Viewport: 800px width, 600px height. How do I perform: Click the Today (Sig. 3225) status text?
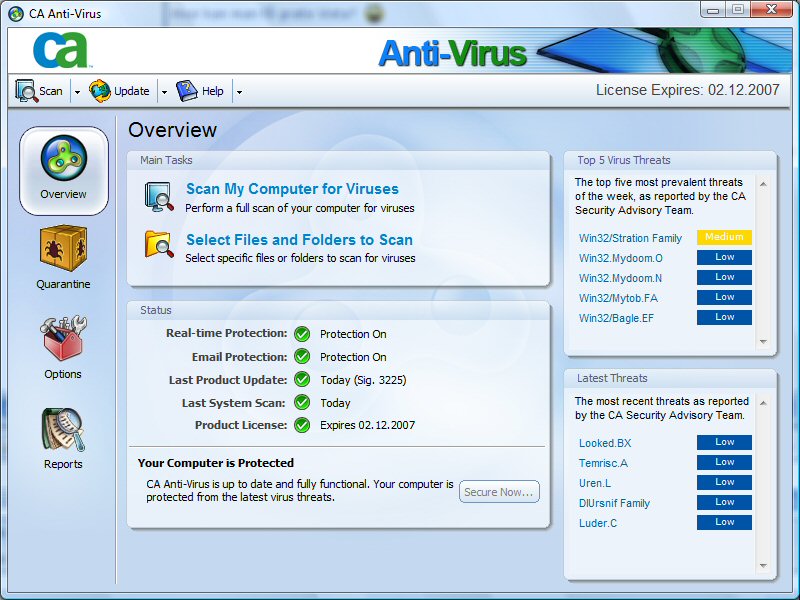click(363, 380)
